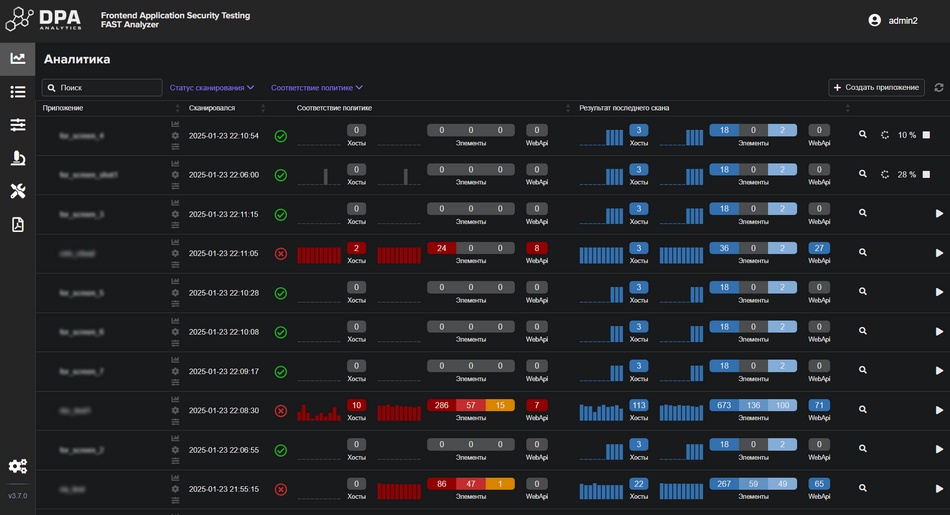This screenshot has width=950, height=515.
Task: Expand the Статус сканирования filter dropdown
Action: pyautogui.click(x=212, y=88)
